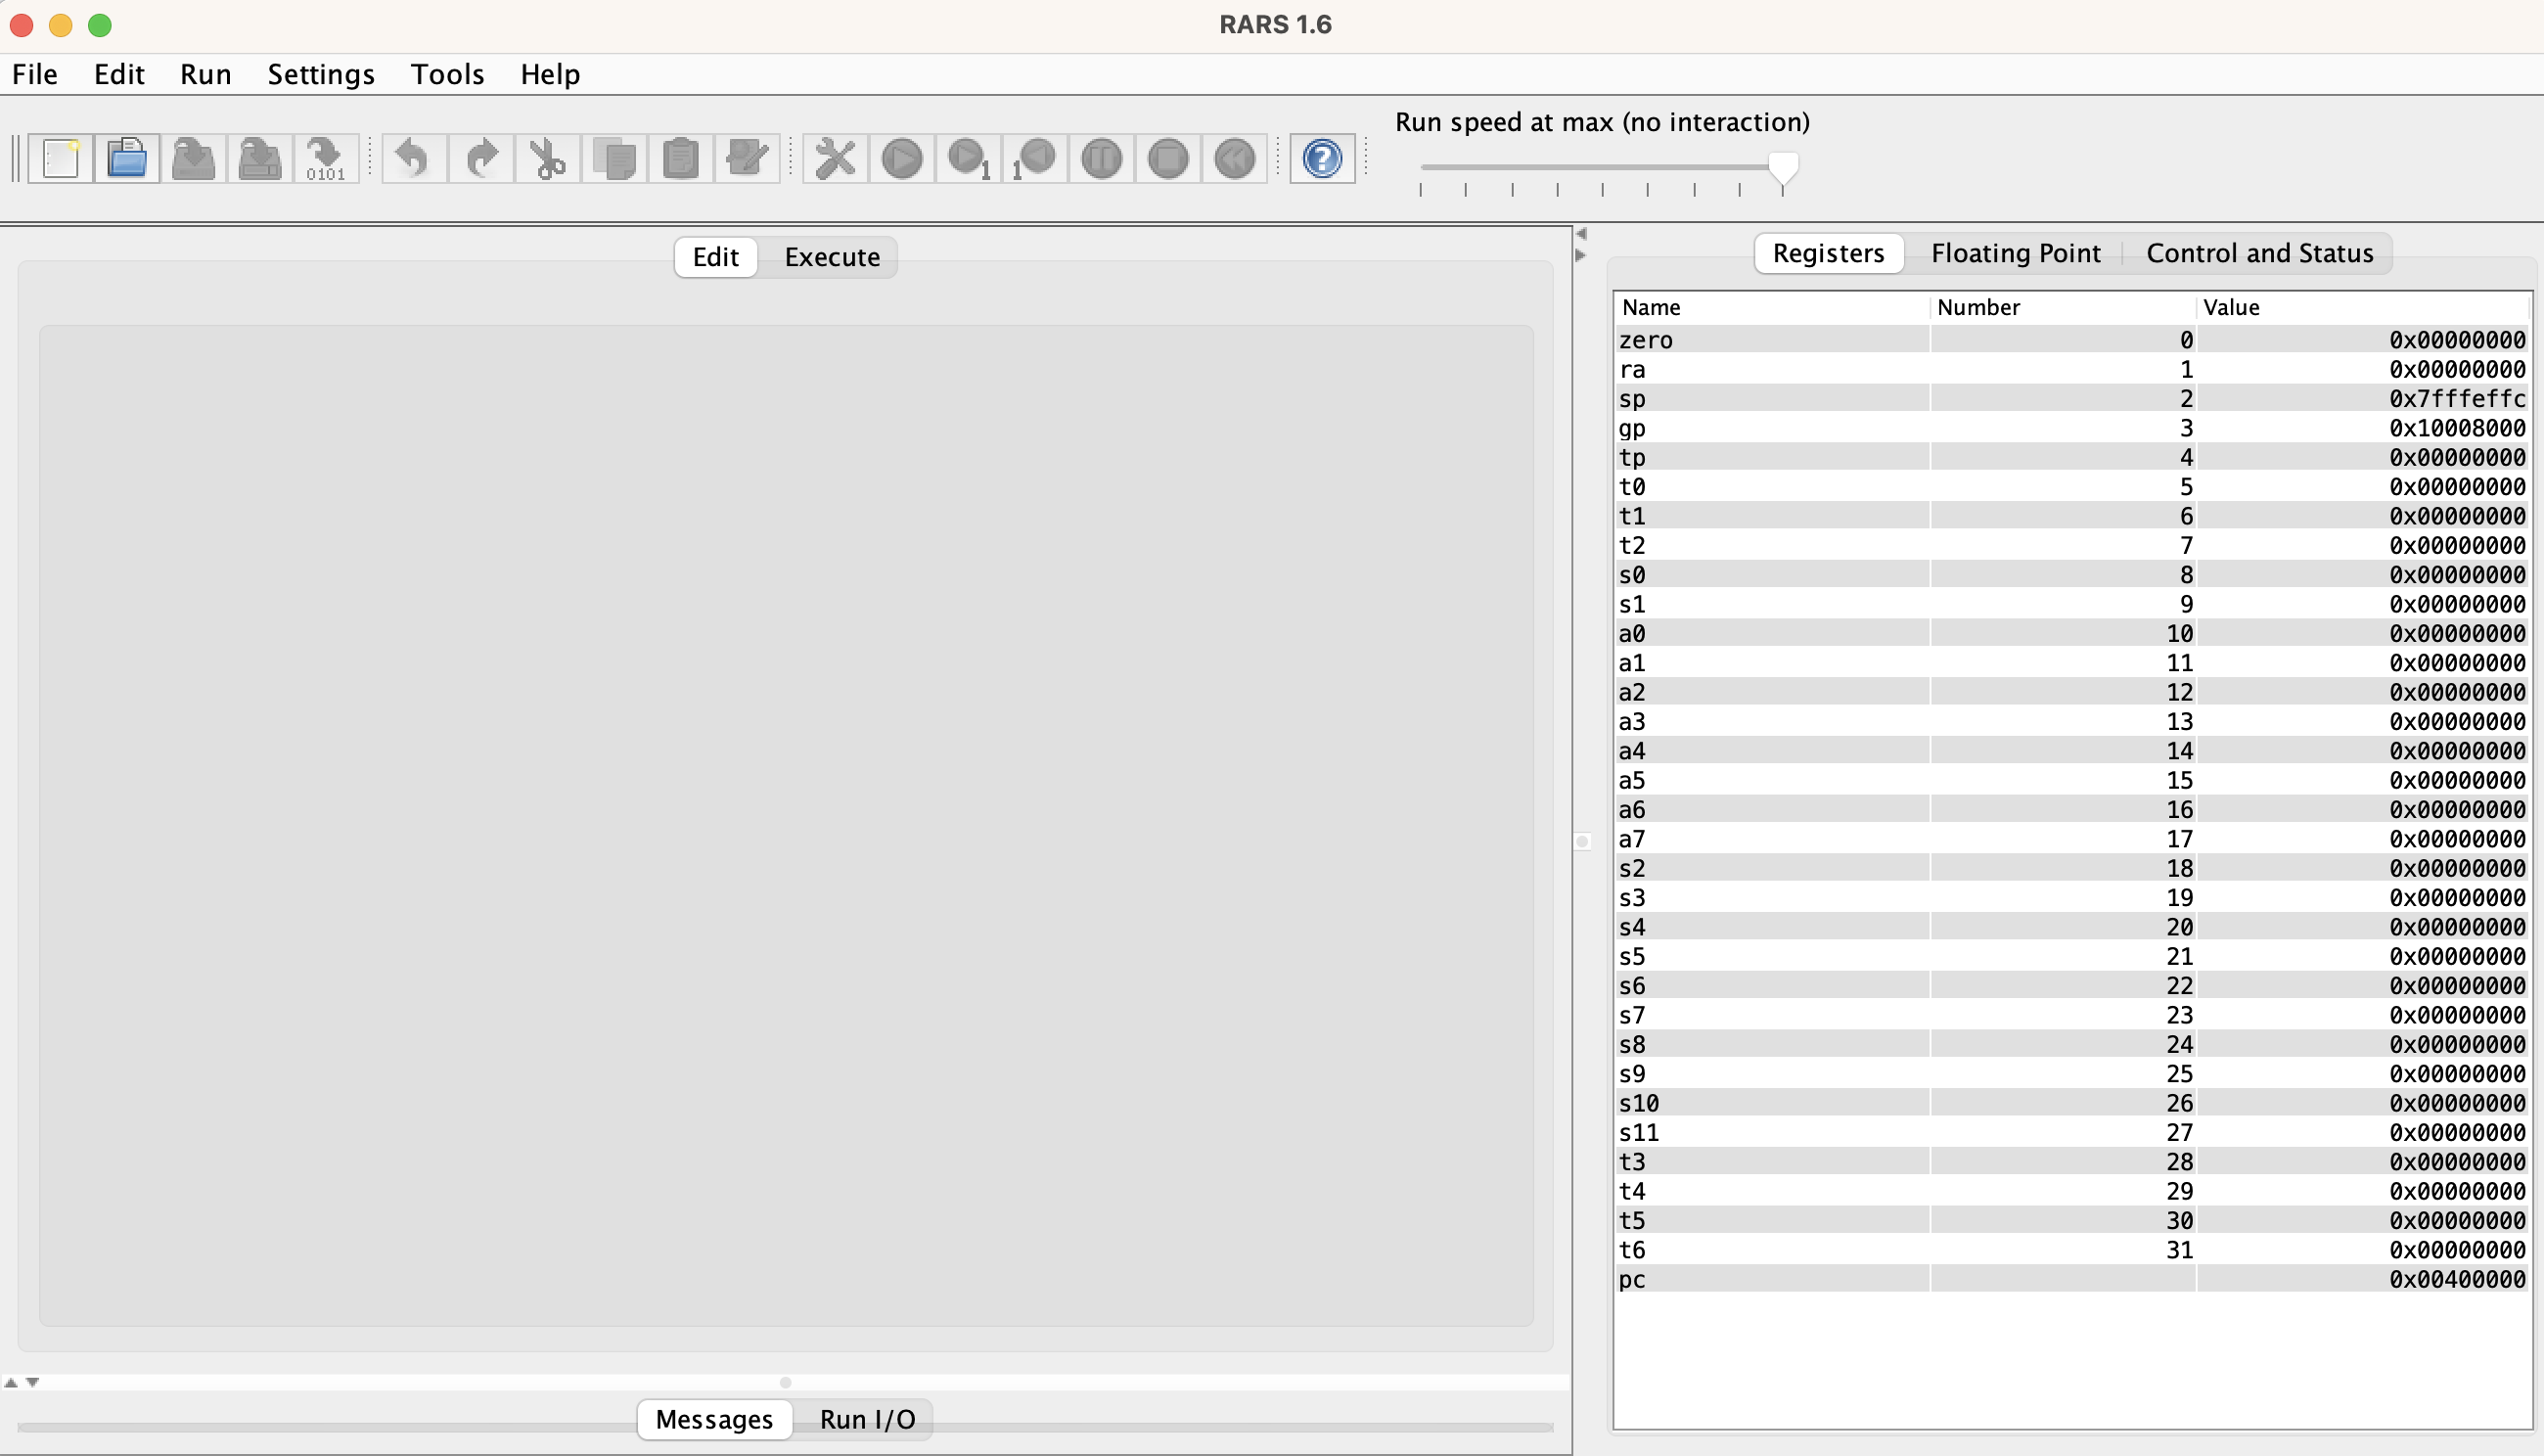Switch to the Floating Point tab
Image resolution: width=2544 pixels, height=1456 pixels.
[x=2014, y=253]
